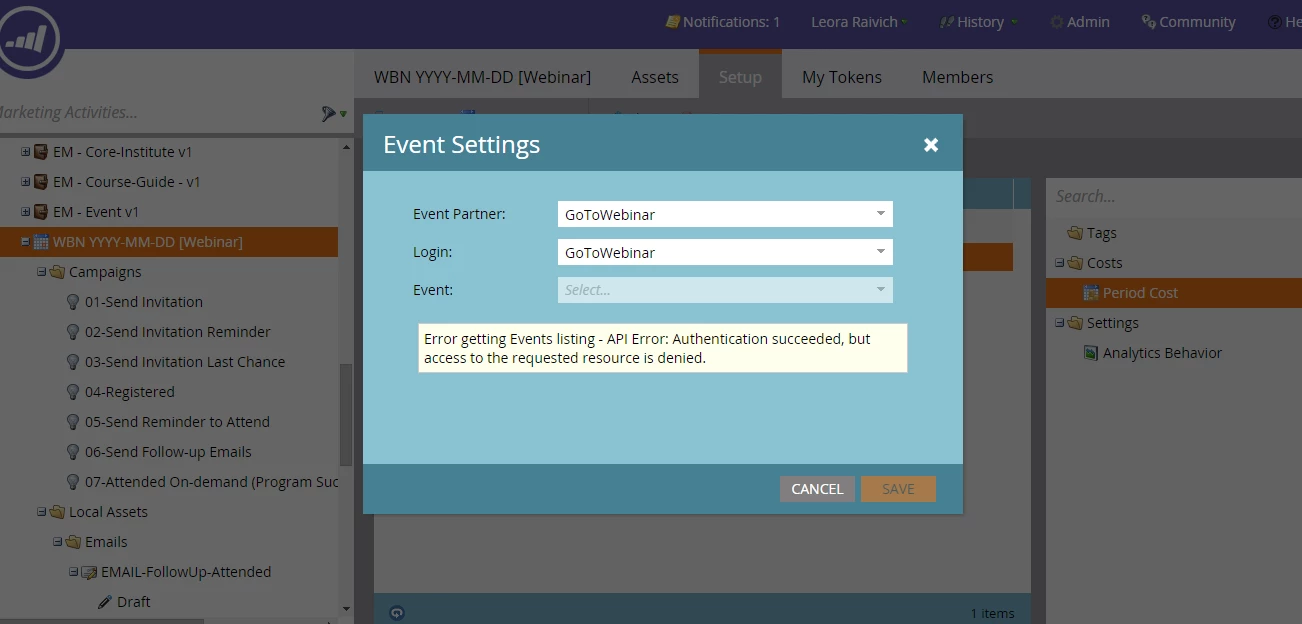Select the Draft item under EMAIL-FollowUp-Attended

tap(134, 602)
